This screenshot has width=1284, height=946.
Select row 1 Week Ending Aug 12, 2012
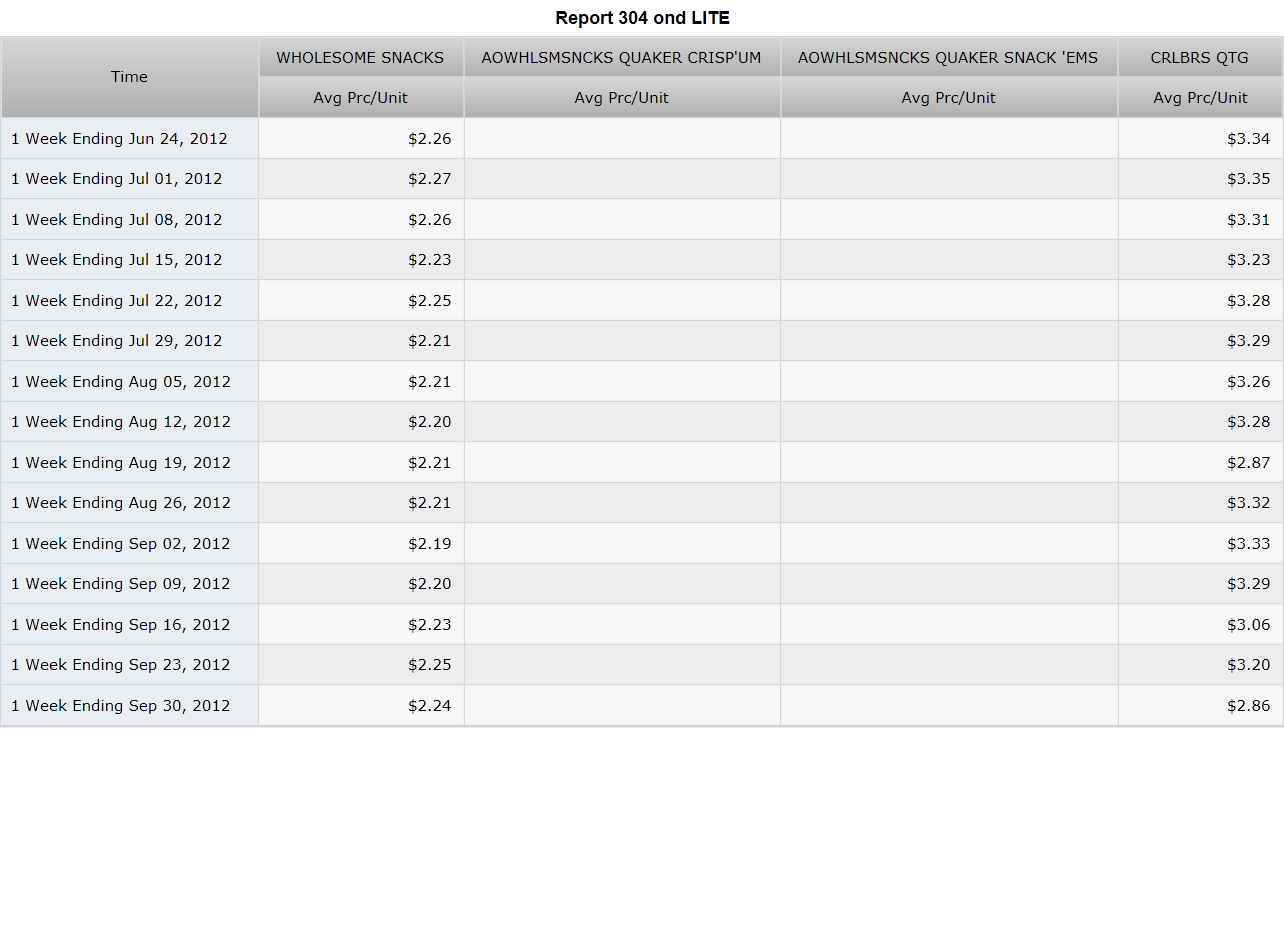coord(642,422)
